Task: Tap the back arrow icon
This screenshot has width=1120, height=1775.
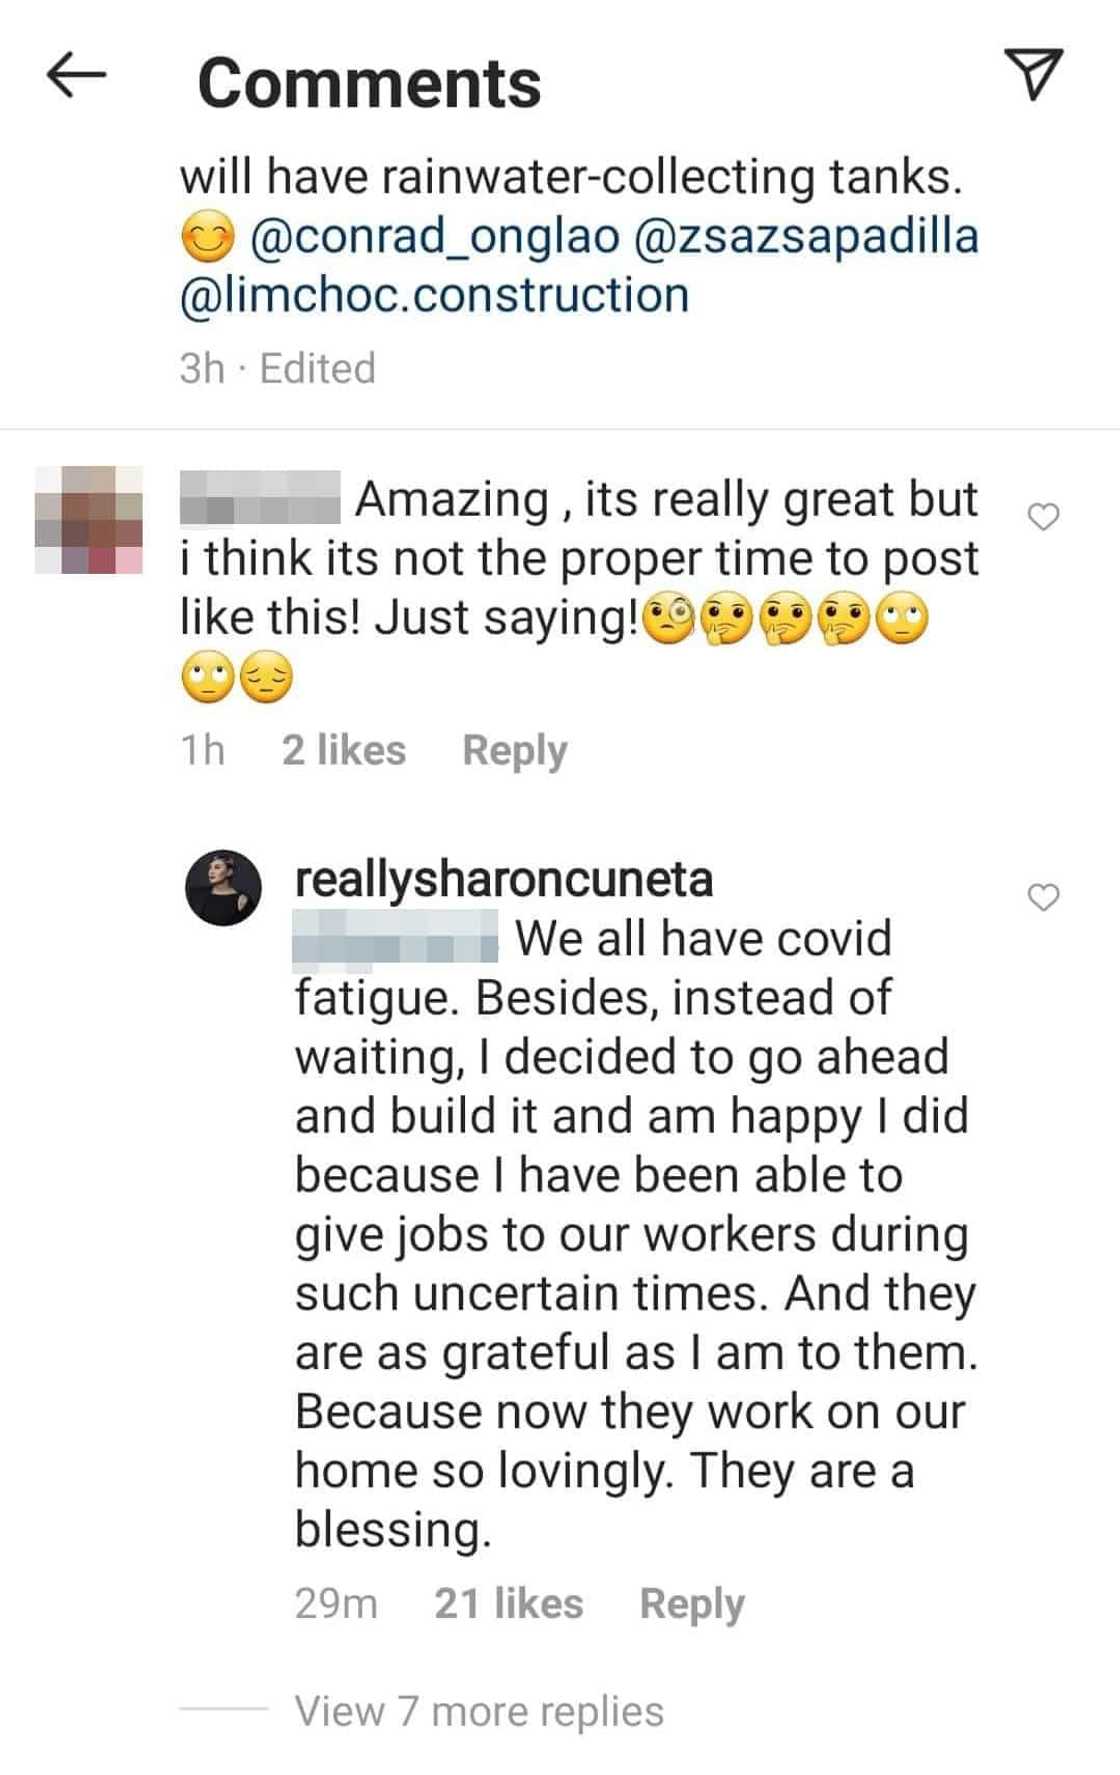Action: point(76,76)
